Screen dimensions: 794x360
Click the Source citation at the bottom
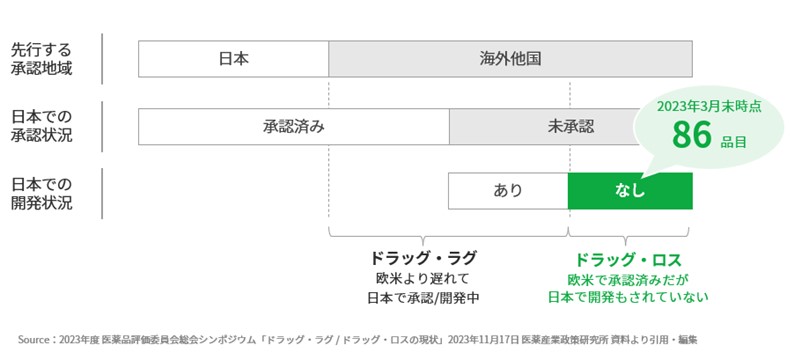point(358,339)
